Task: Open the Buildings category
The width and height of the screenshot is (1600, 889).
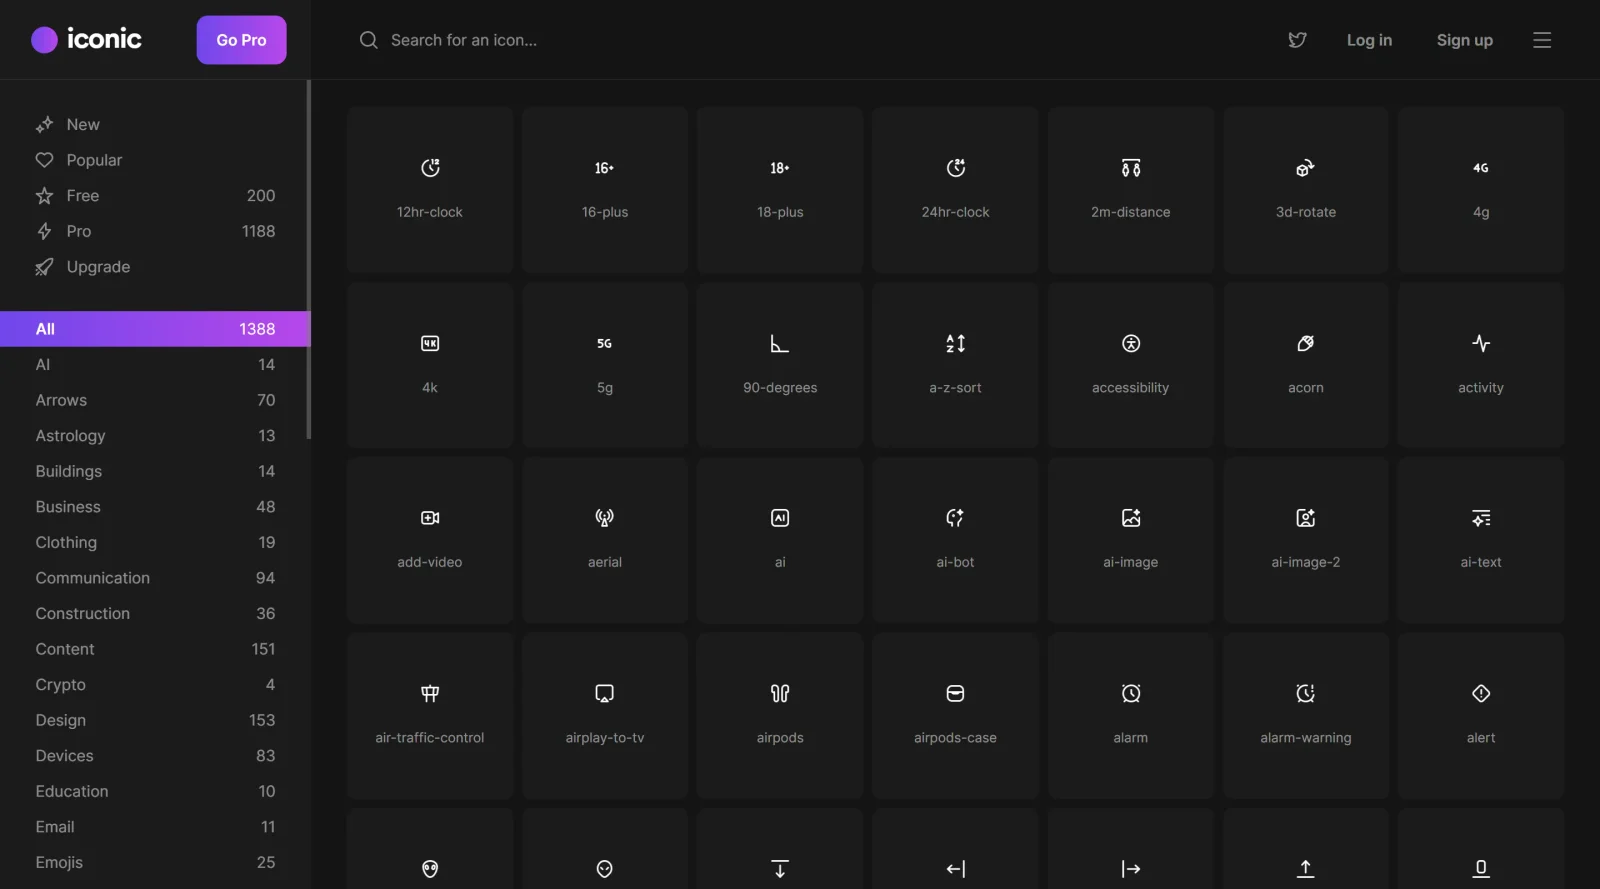Action: coord(155,471)
